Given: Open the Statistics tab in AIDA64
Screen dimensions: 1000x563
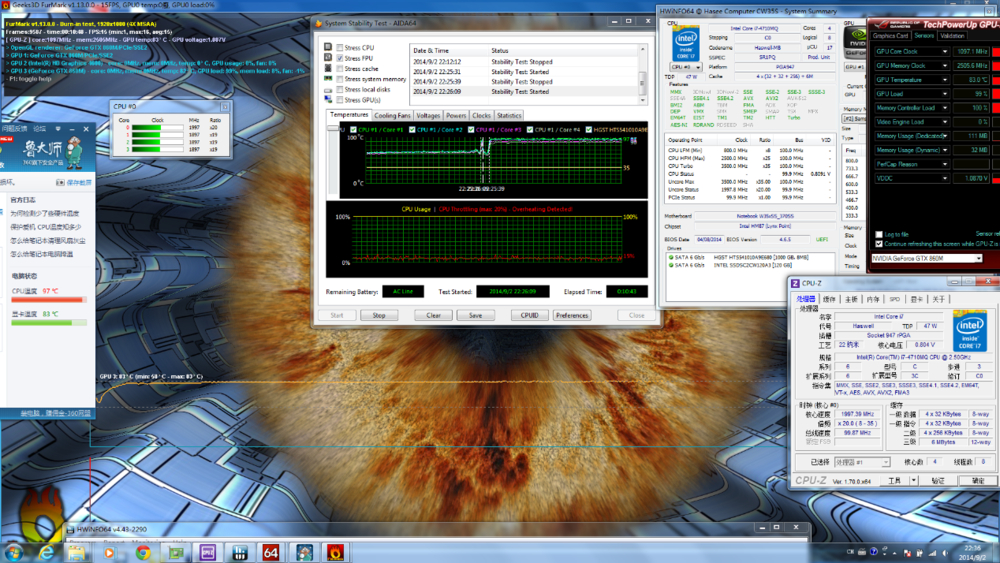Looking at the screenshot, I should pyautogui.click(x=509, y=116).
